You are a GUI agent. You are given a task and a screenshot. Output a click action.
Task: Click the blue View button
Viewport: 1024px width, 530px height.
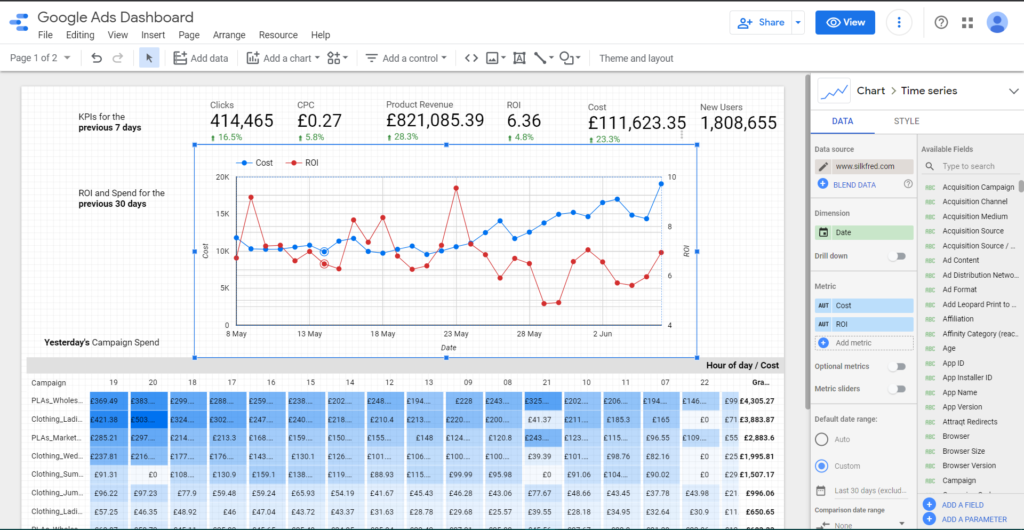(845, 22)
